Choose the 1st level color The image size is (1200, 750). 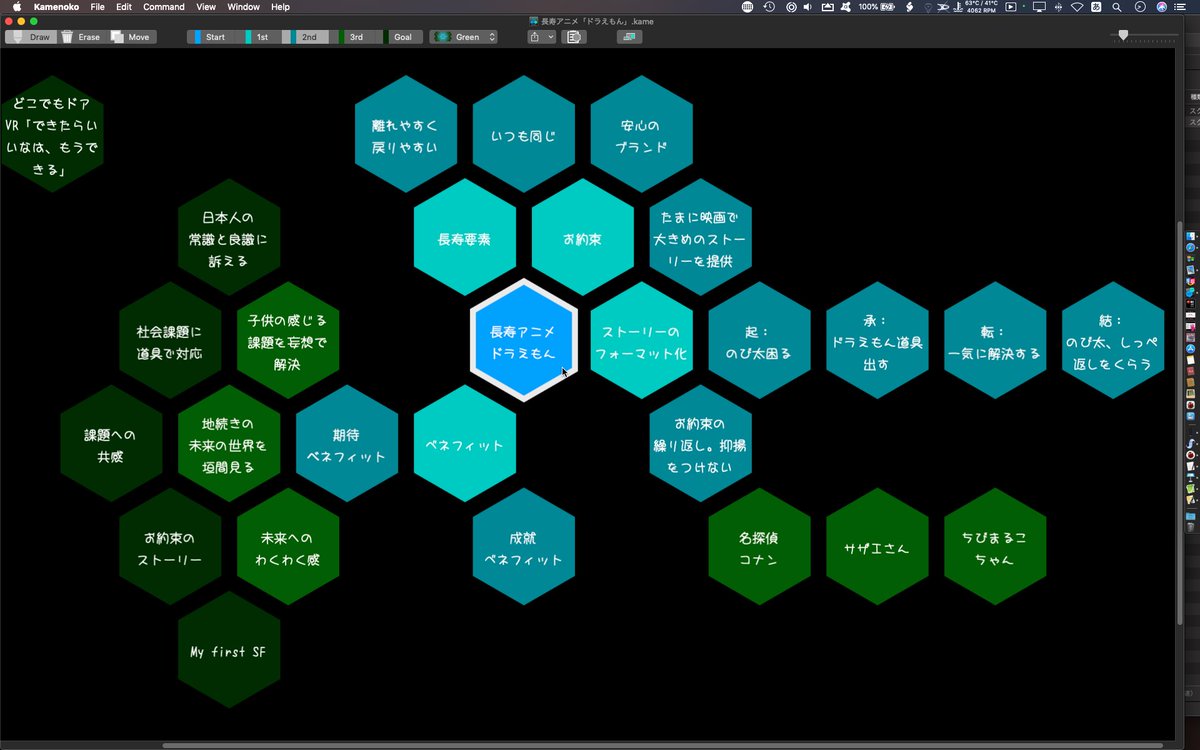259,37
